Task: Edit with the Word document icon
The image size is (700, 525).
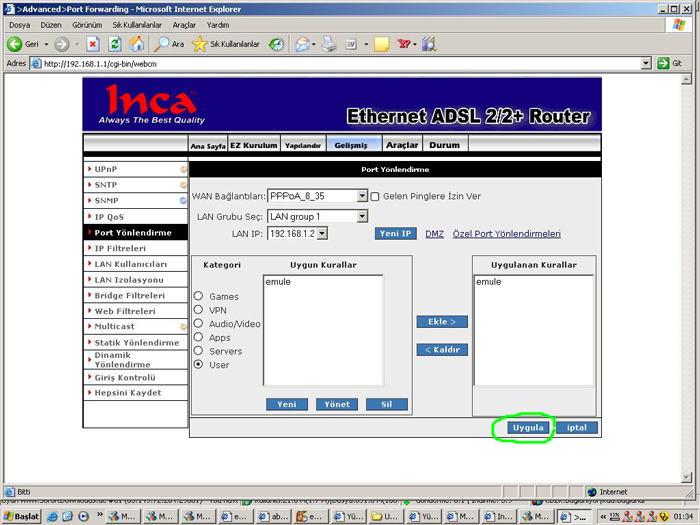Action: [351, 44]
